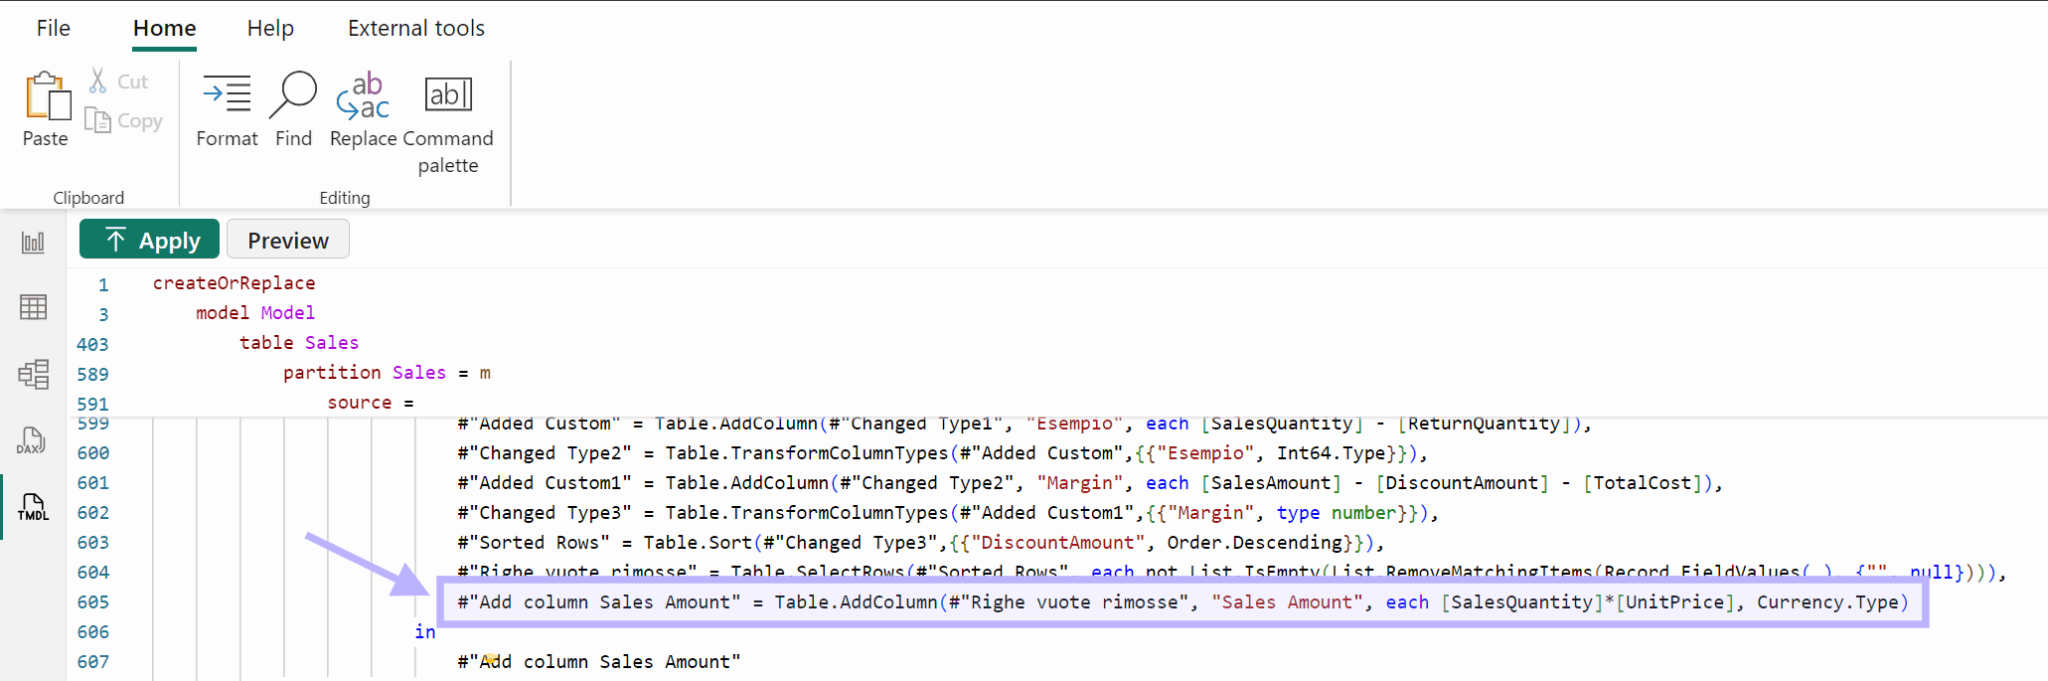
Task: Click Int64.Type on line 600
Action: 1332,453
